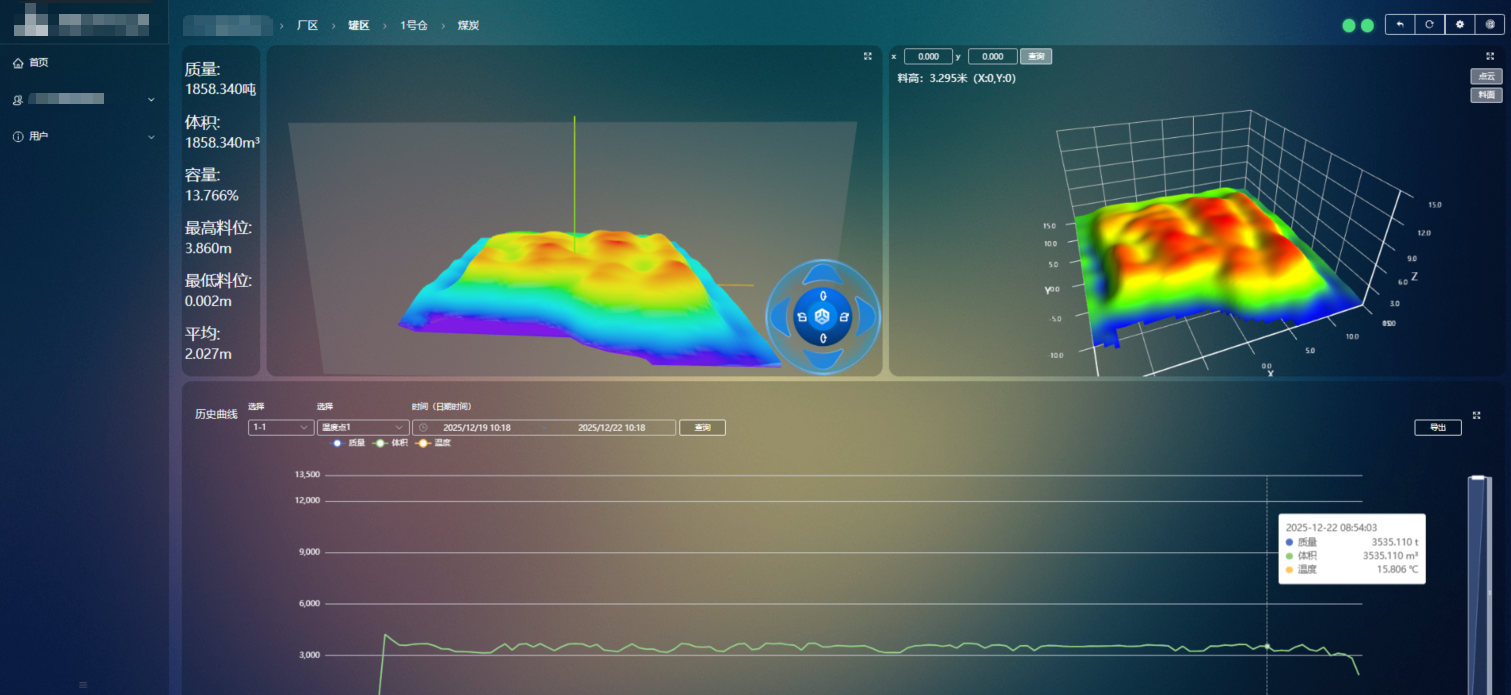Click the start date 2025/12/19 10:18

click(477, 427)
